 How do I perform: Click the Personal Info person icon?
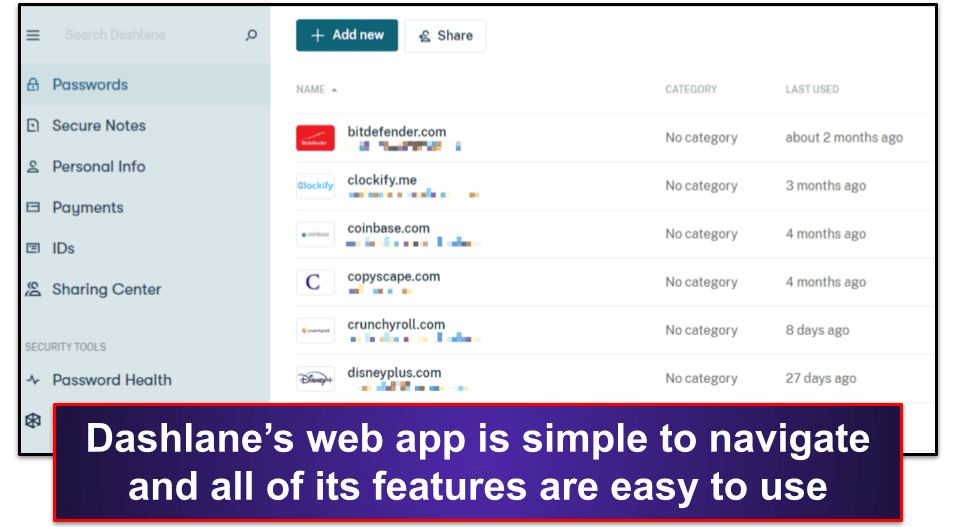point(33,167)
